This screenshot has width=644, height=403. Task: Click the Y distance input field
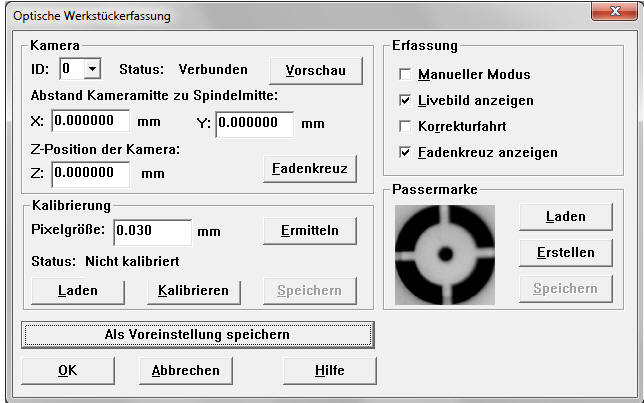pyautogui.click(x=254, y=124)
